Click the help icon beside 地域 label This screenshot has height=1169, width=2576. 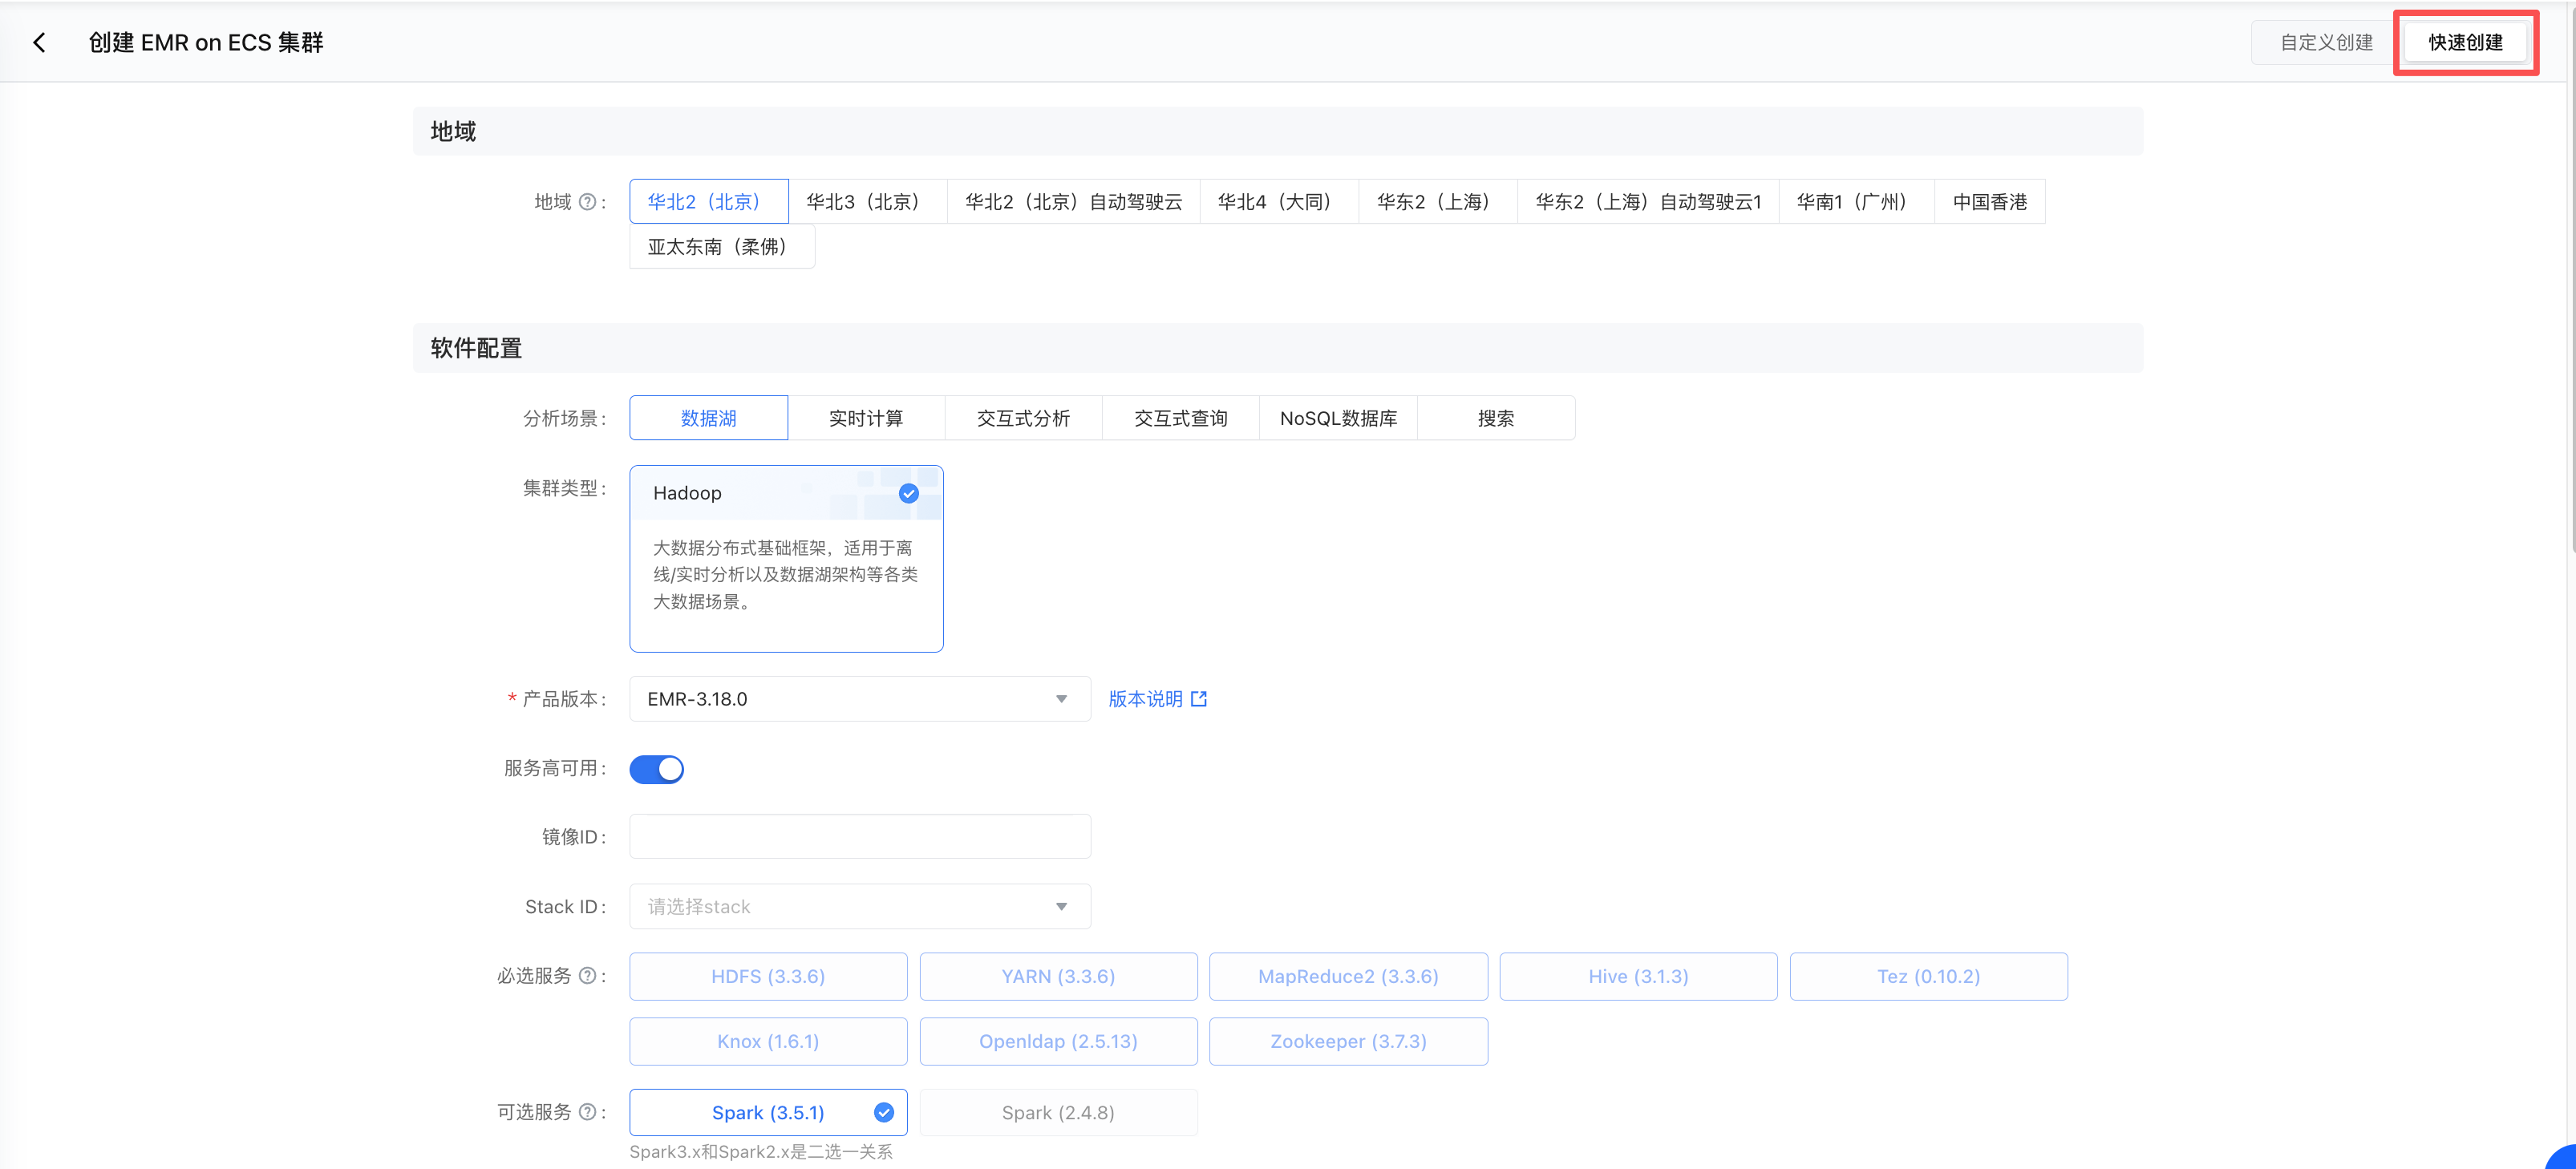coord(588,202)
